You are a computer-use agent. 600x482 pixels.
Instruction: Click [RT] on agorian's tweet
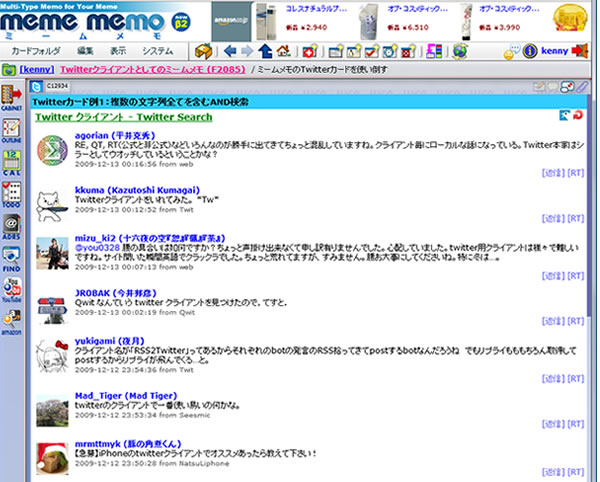tap(576, 173)
